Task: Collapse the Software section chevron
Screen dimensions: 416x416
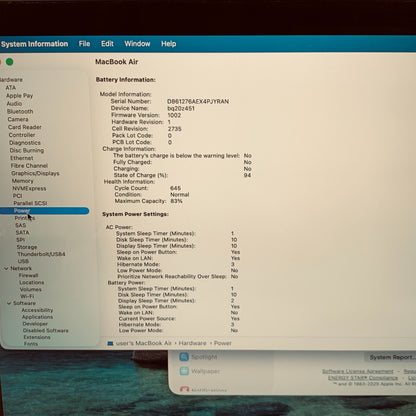Action: [9, 303]
